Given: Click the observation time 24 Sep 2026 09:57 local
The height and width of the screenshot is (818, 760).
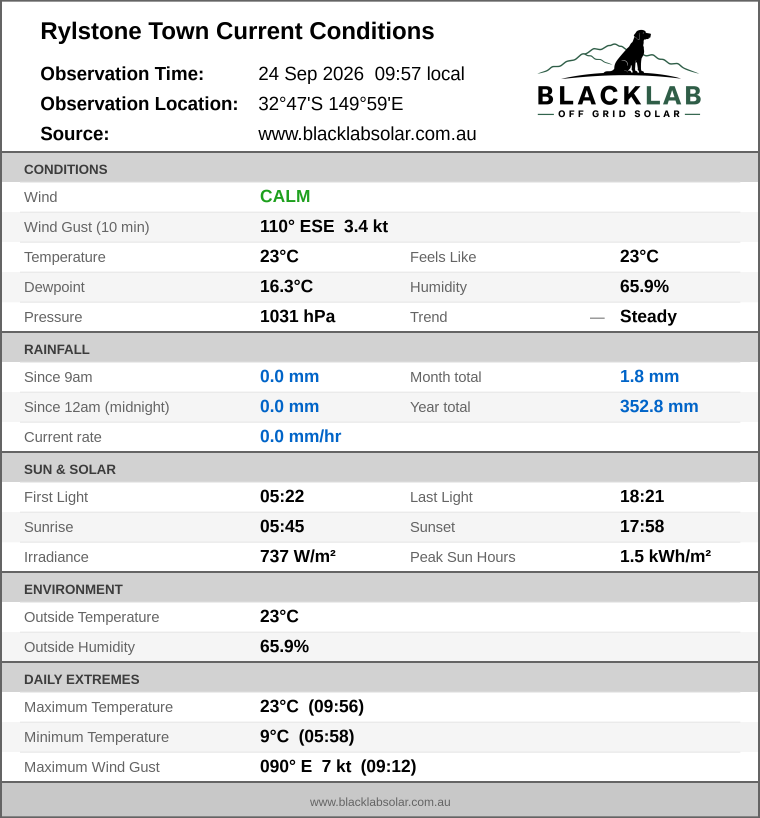Looking at the screenshot, I should click(361, 74).
